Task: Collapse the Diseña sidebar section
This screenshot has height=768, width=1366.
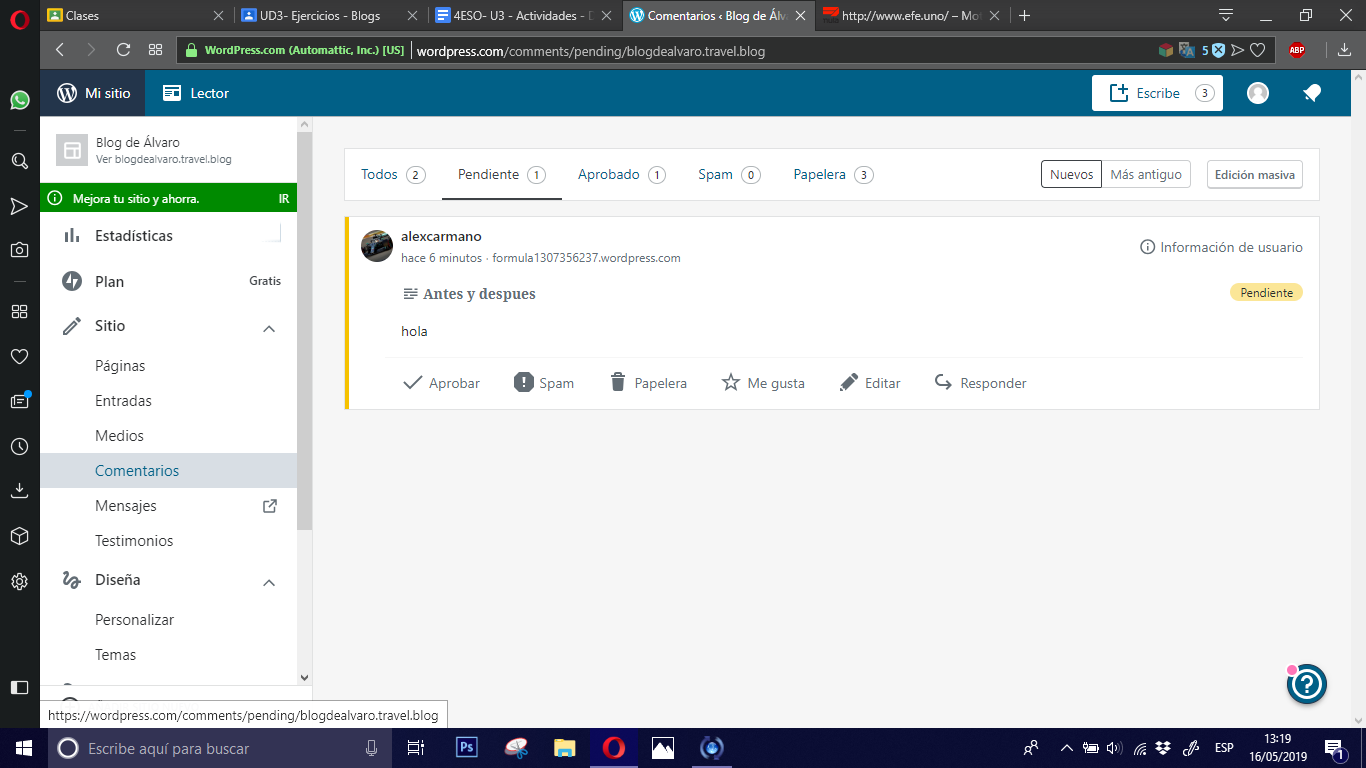Action: coord(269,581)
